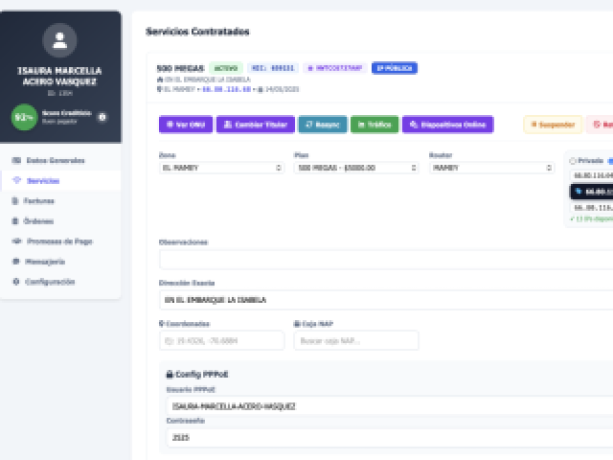This screenshot has height=460, width=613.
Task: Open the Plan dropdown showing 500 MEGAS
Action: point(356,168)
